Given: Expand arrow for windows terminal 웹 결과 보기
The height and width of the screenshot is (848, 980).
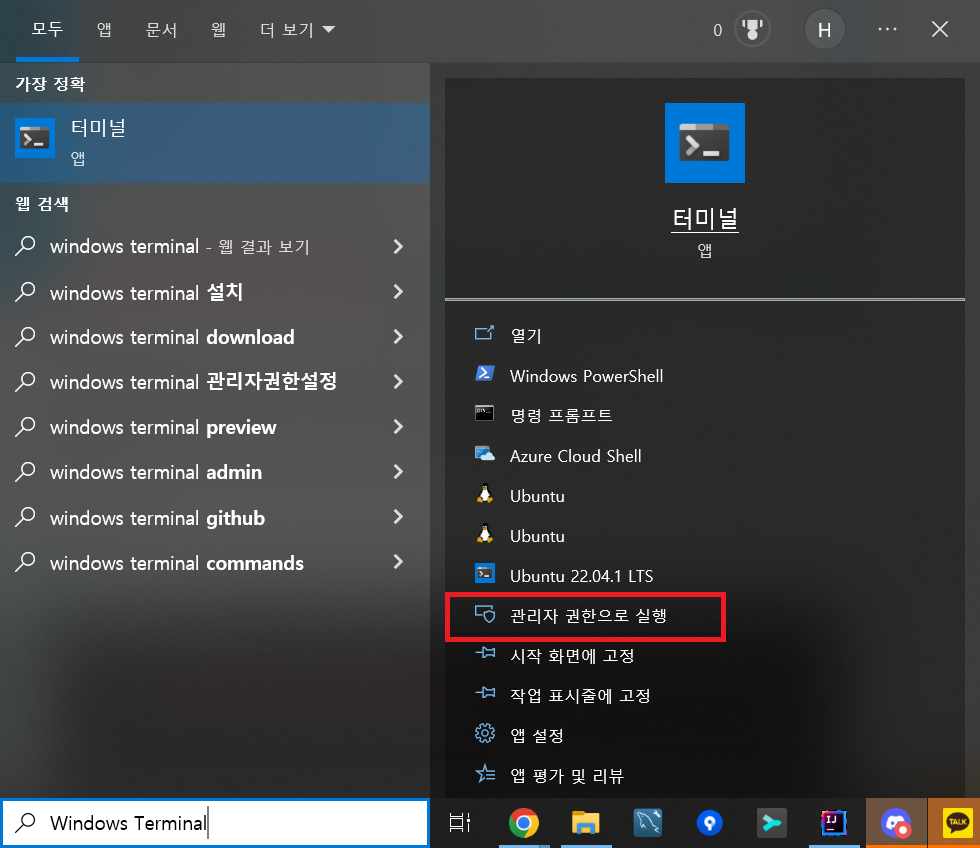Looking at the screenshot, I should 398,247.
